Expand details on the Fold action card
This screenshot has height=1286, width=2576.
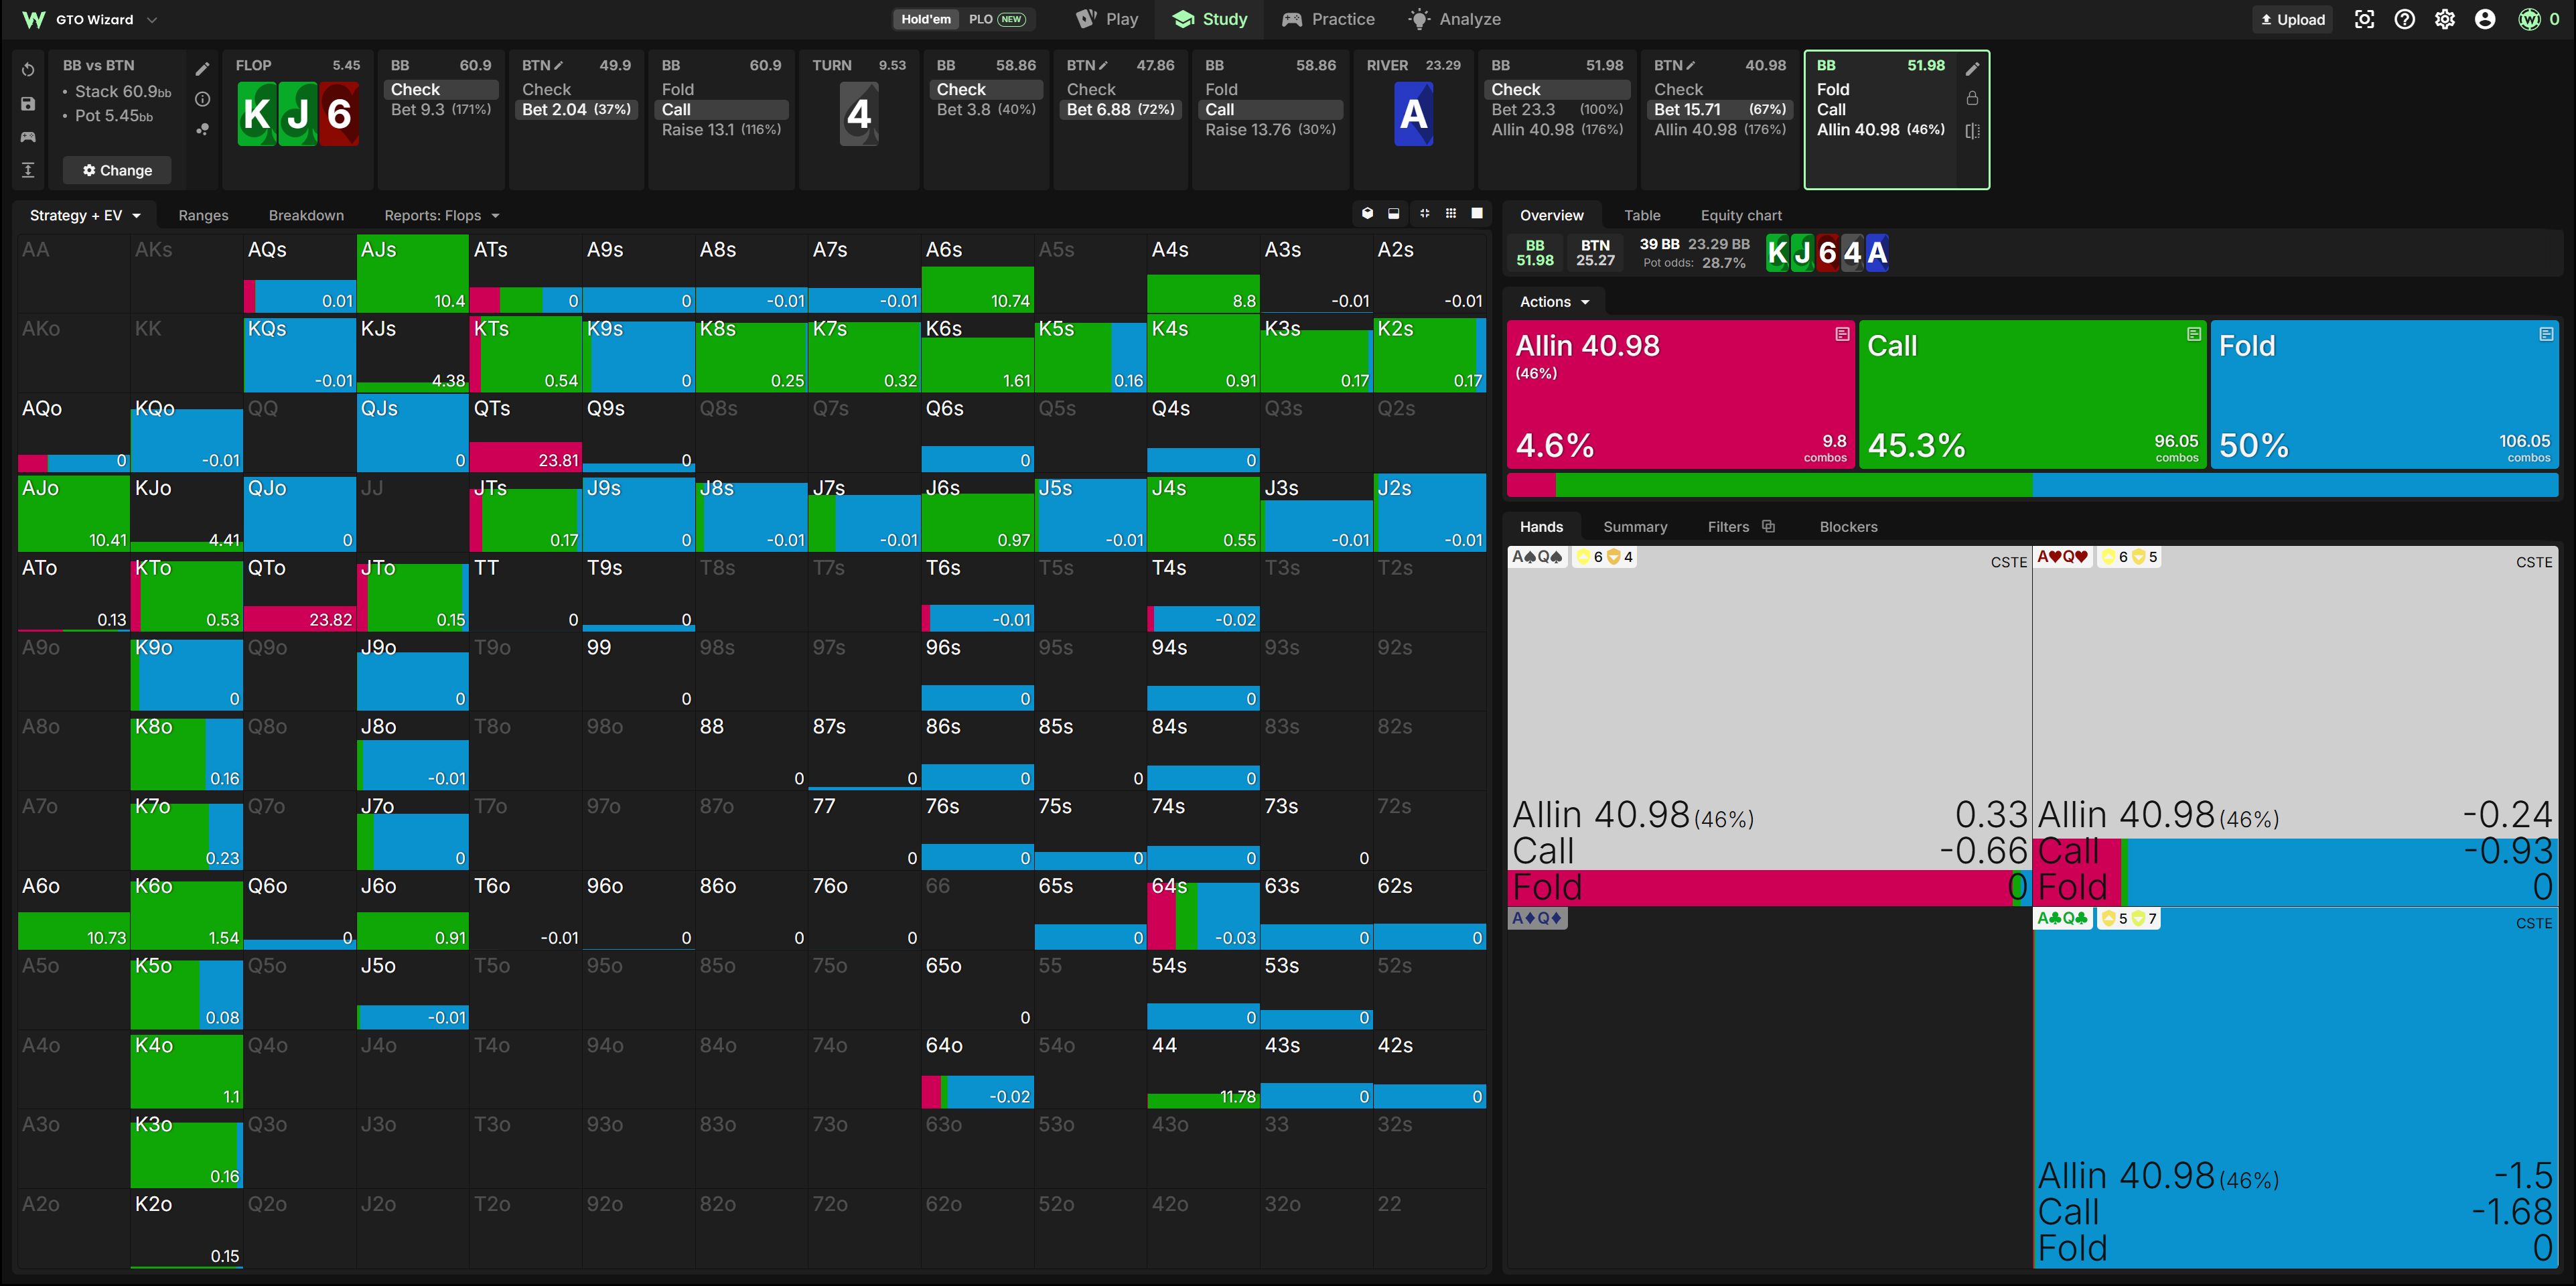click(2546, 334)
